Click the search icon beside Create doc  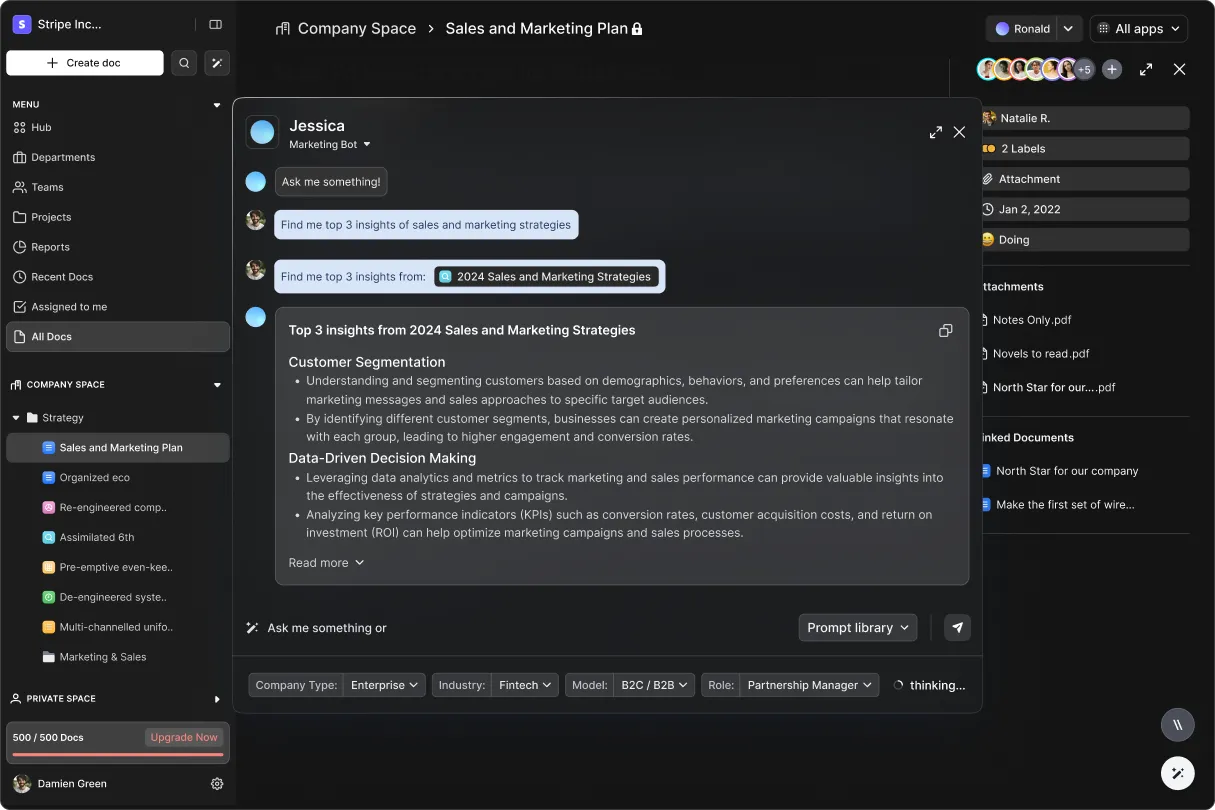pos(184,63)
